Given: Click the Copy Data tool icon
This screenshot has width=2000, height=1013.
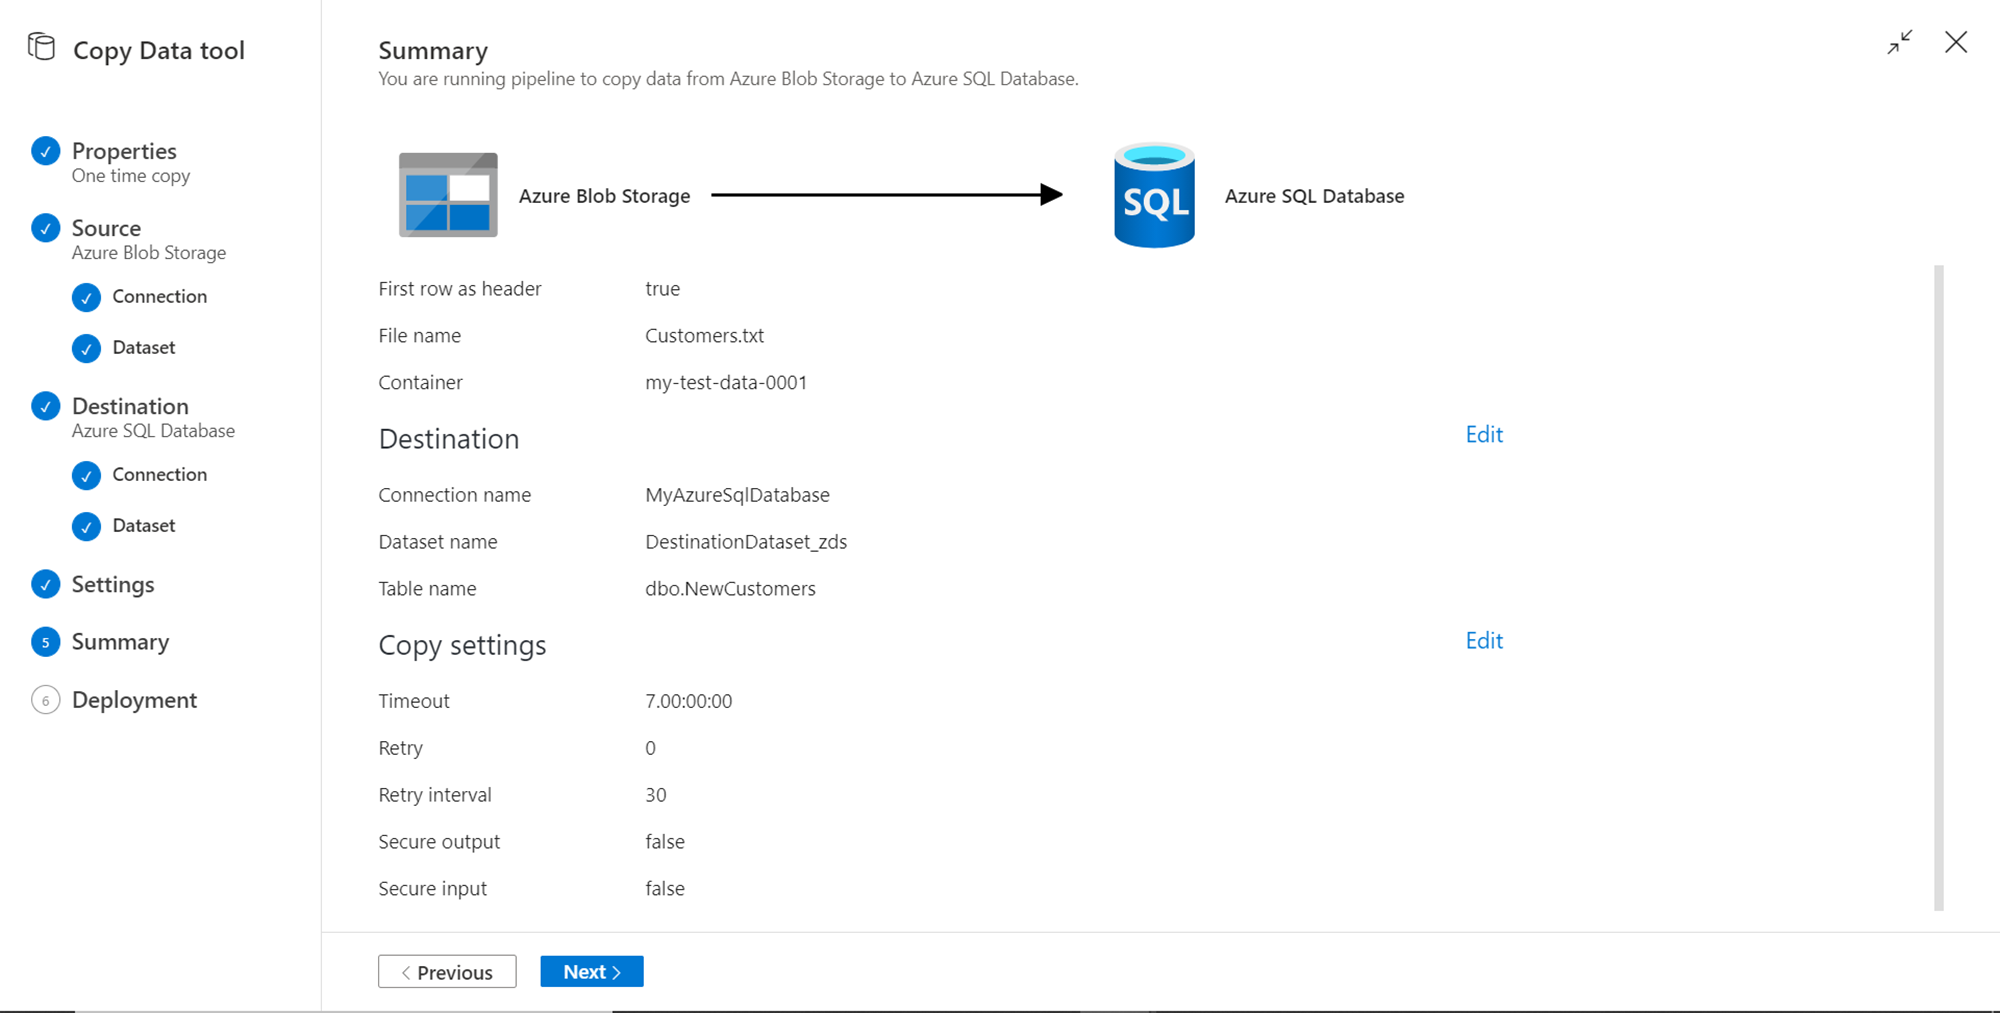Looking at the screenshot, I should tap(41, 47).
